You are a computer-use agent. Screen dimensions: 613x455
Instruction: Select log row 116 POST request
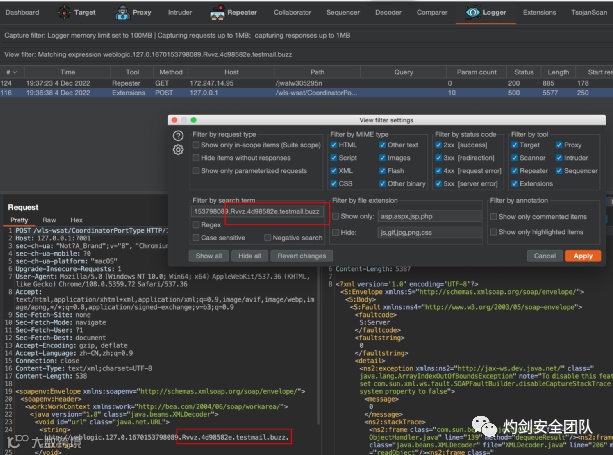306,93
